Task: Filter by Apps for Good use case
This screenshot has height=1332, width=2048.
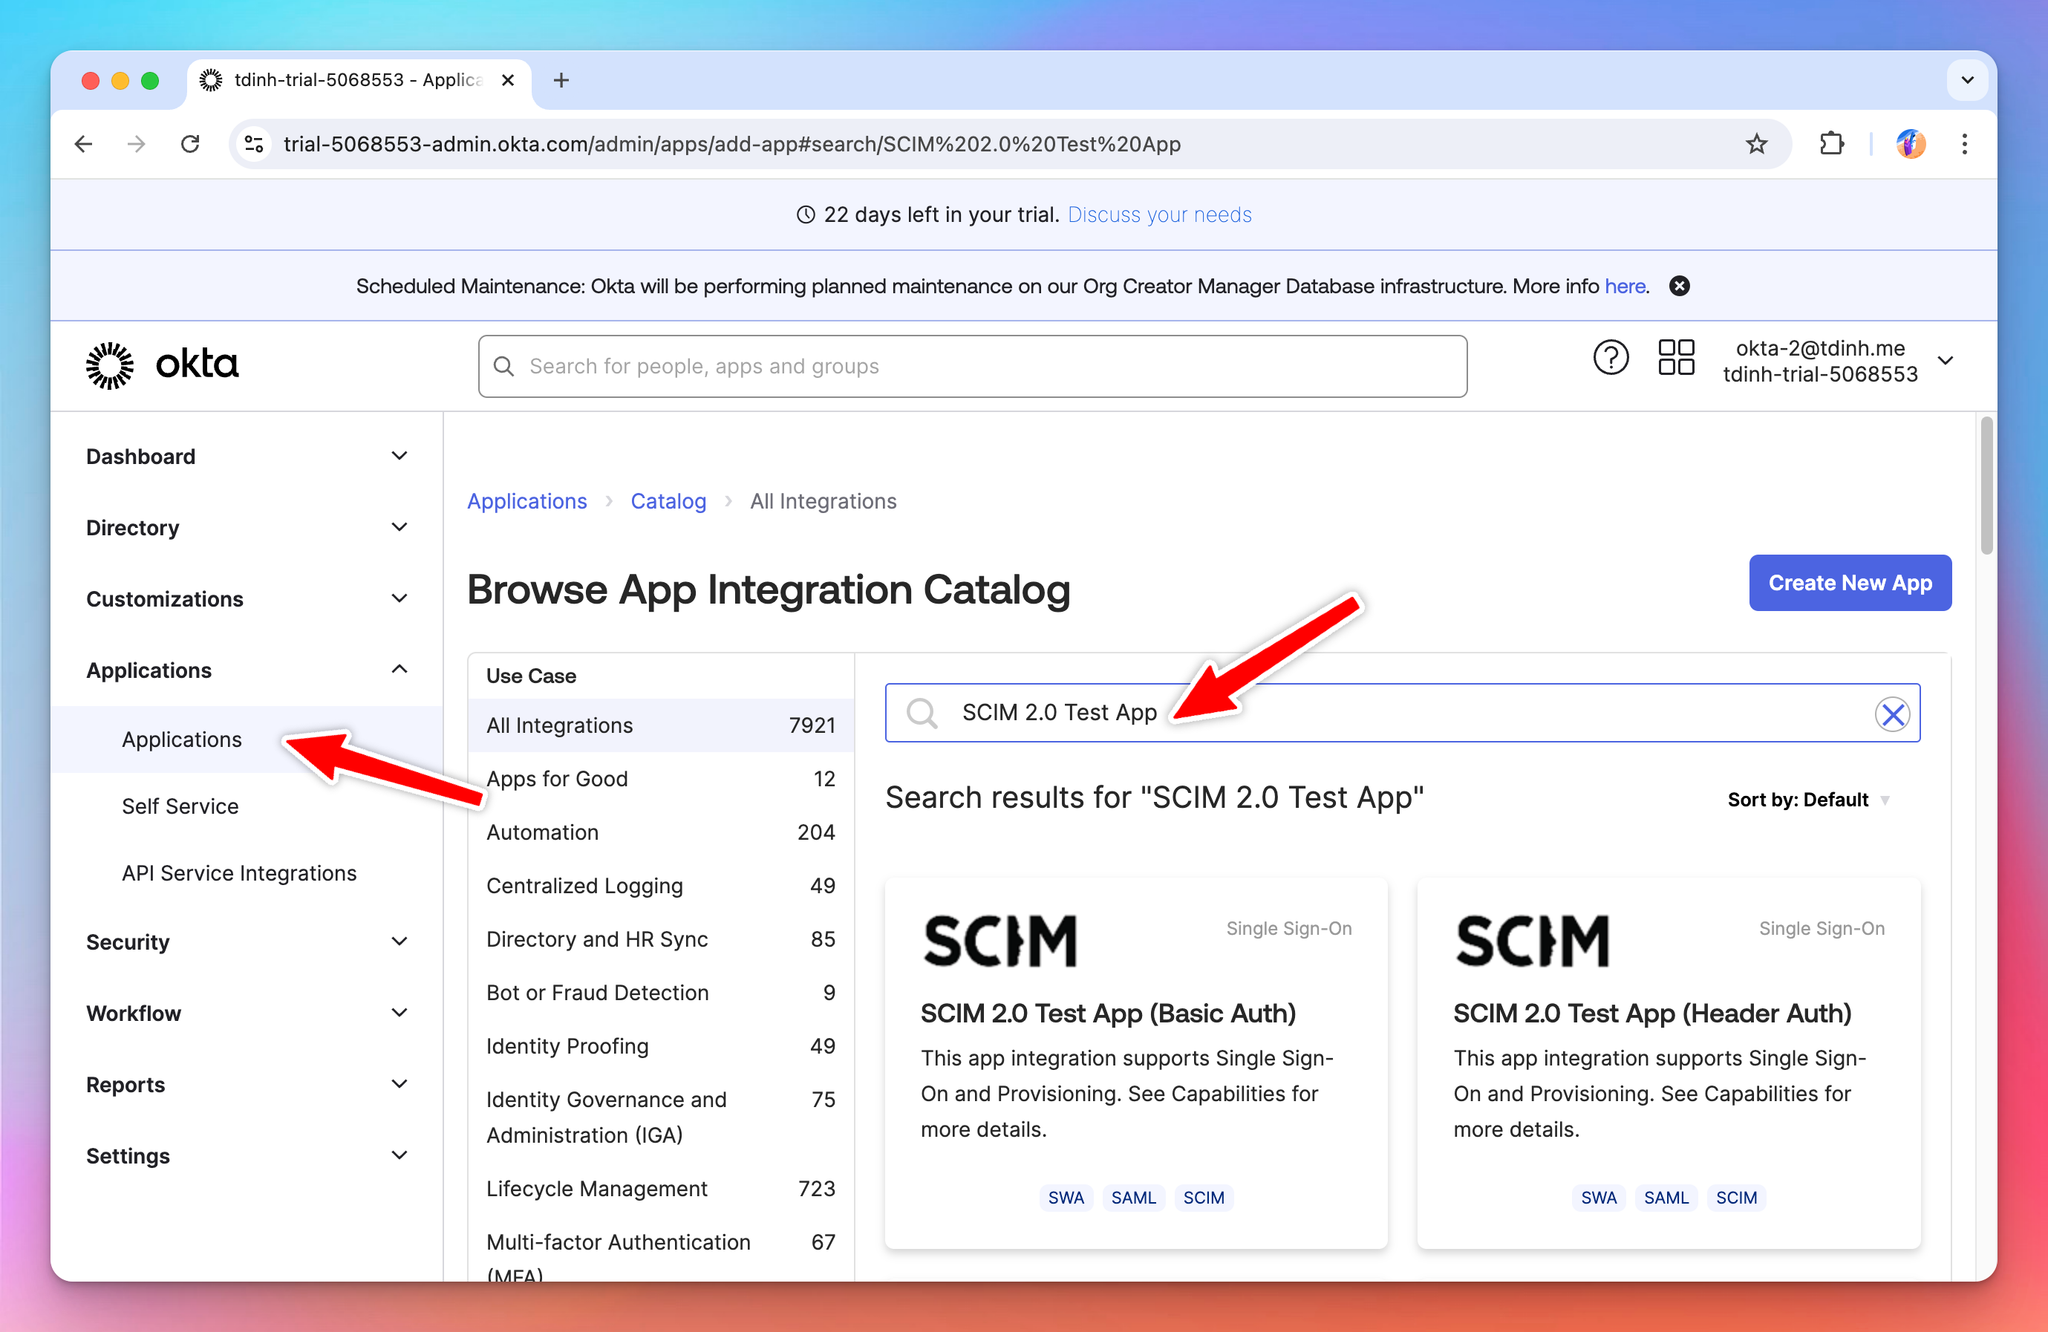Action: click(x=661, y=779)
